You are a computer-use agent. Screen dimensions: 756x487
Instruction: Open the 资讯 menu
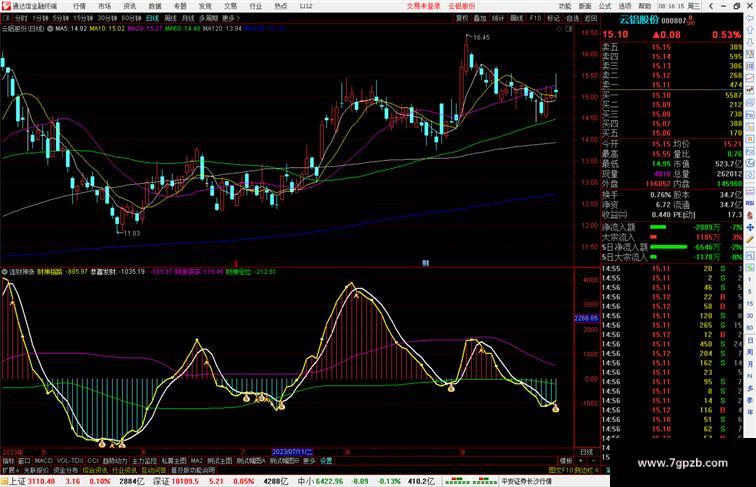tap(130, 6)
